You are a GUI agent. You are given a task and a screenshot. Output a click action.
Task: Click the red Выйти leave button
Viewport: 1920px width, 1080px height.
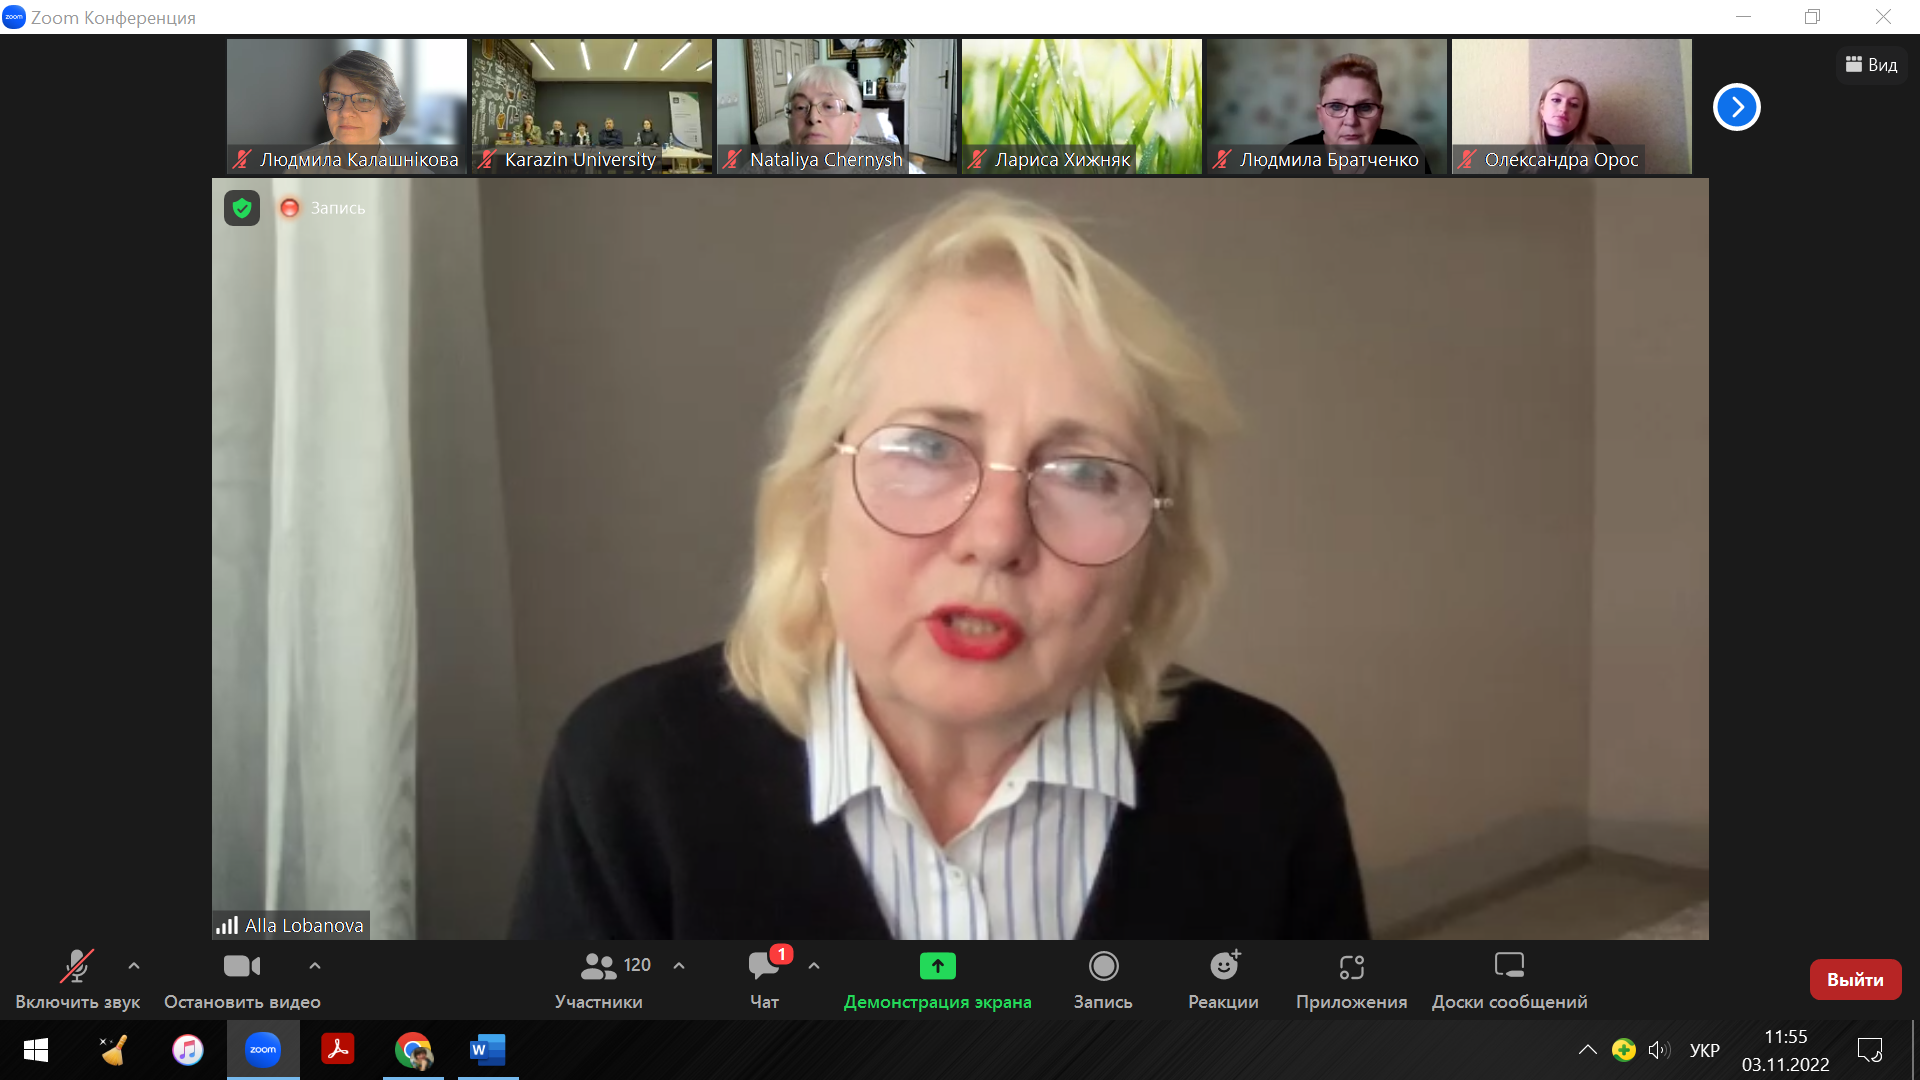pyautogui.click(x=1855, y=980)
